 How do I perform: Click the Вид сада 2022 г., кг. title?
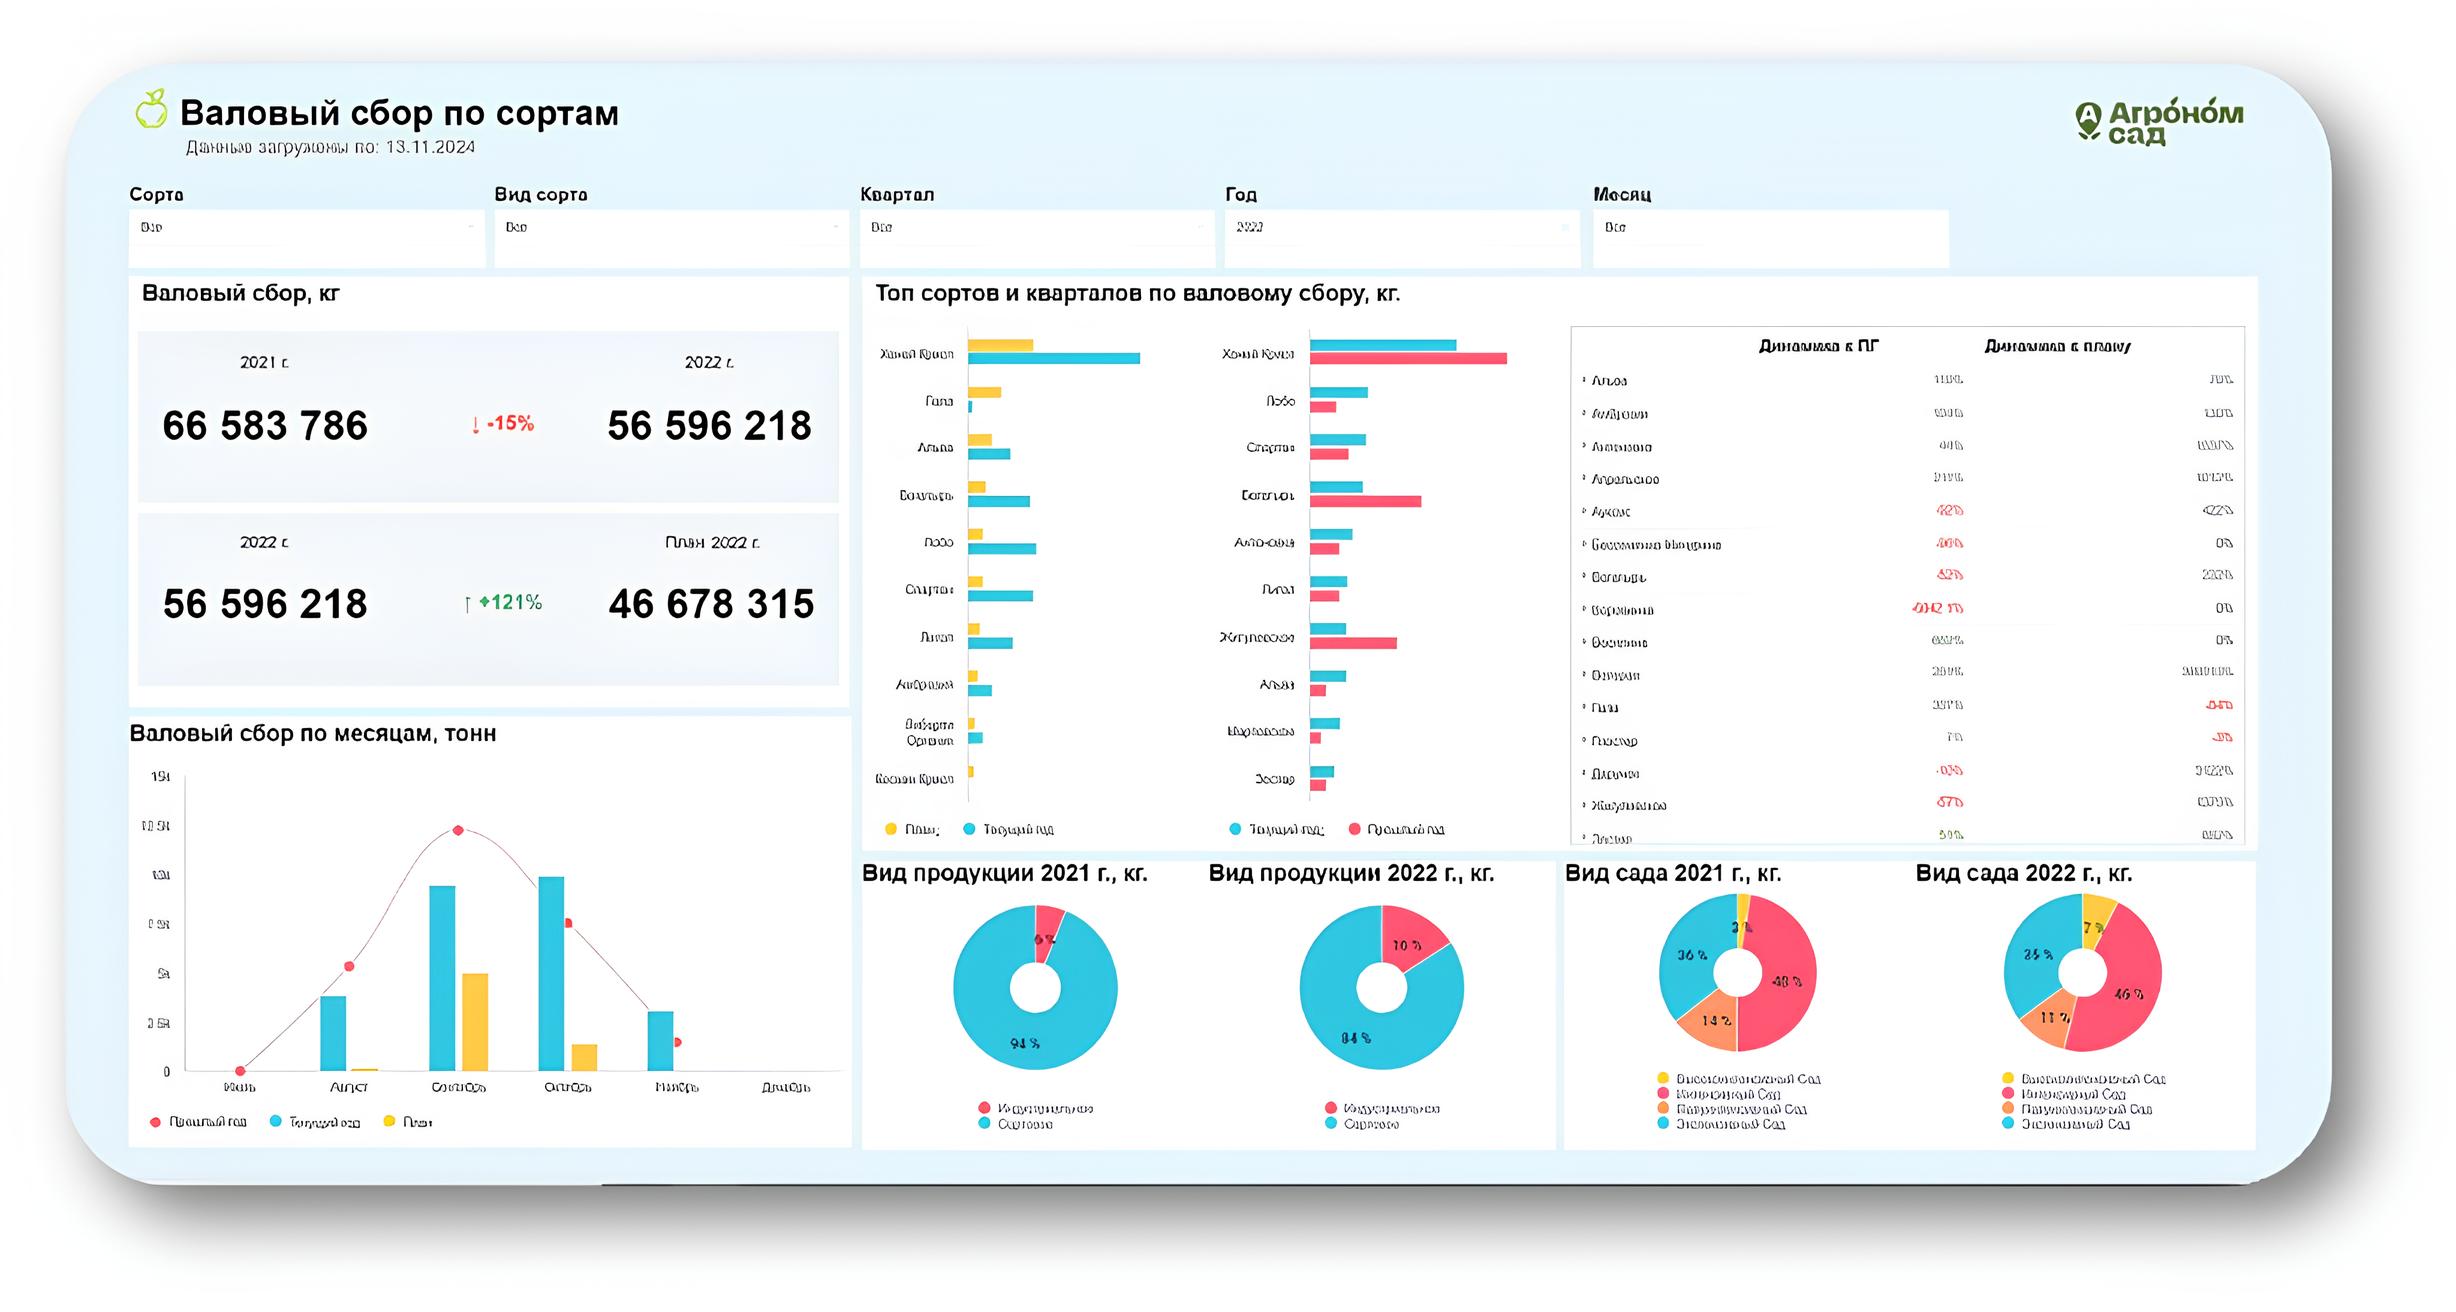point(2024,873)
